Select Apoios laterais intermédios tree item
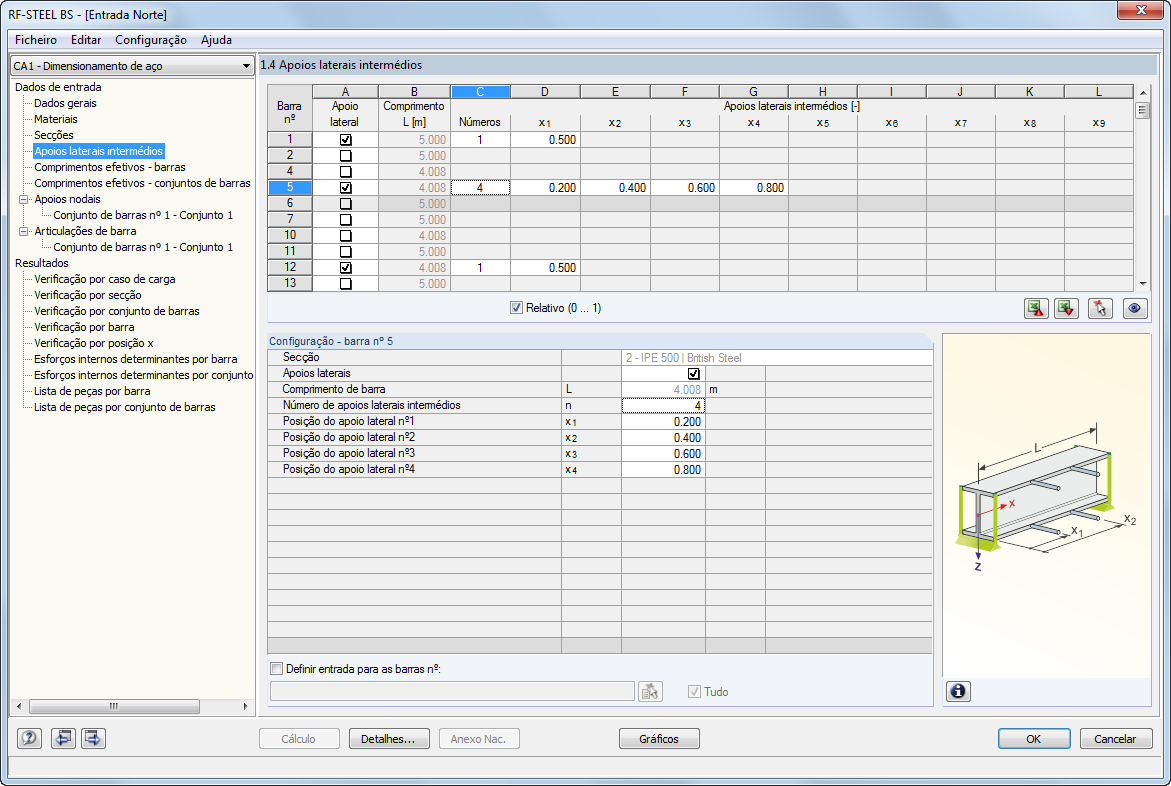This screenshot has width=1171, height=786. 99,151
